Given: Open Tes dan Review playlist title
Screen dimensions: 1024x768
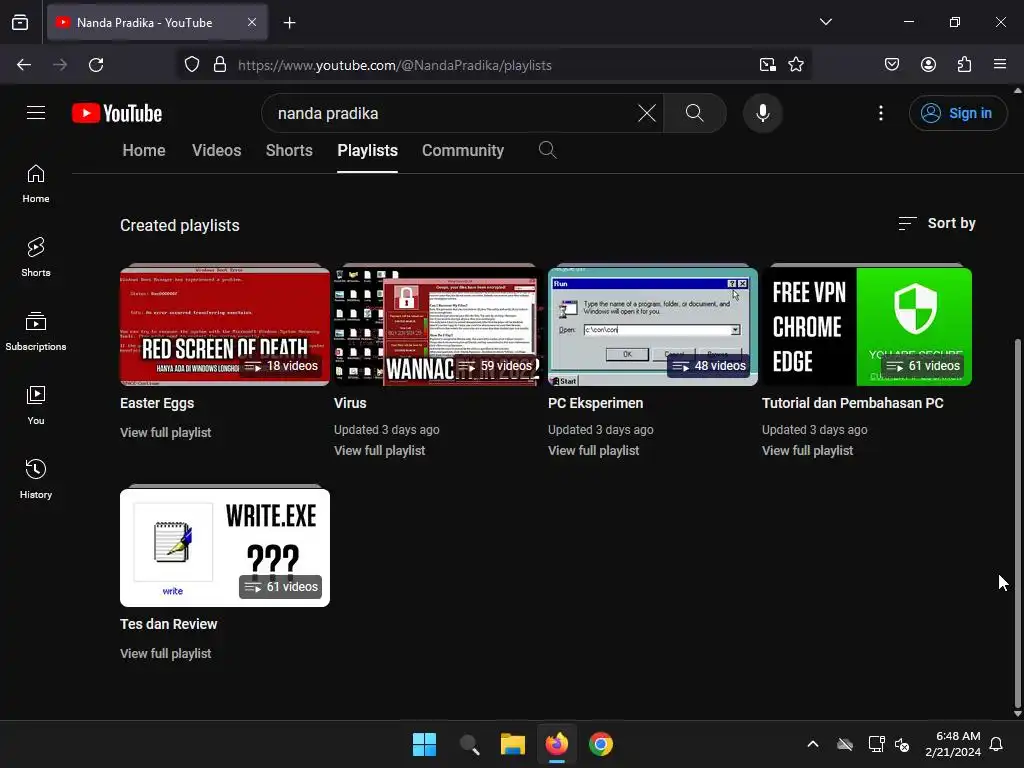Looking at the screenshot, I should 168,624.
